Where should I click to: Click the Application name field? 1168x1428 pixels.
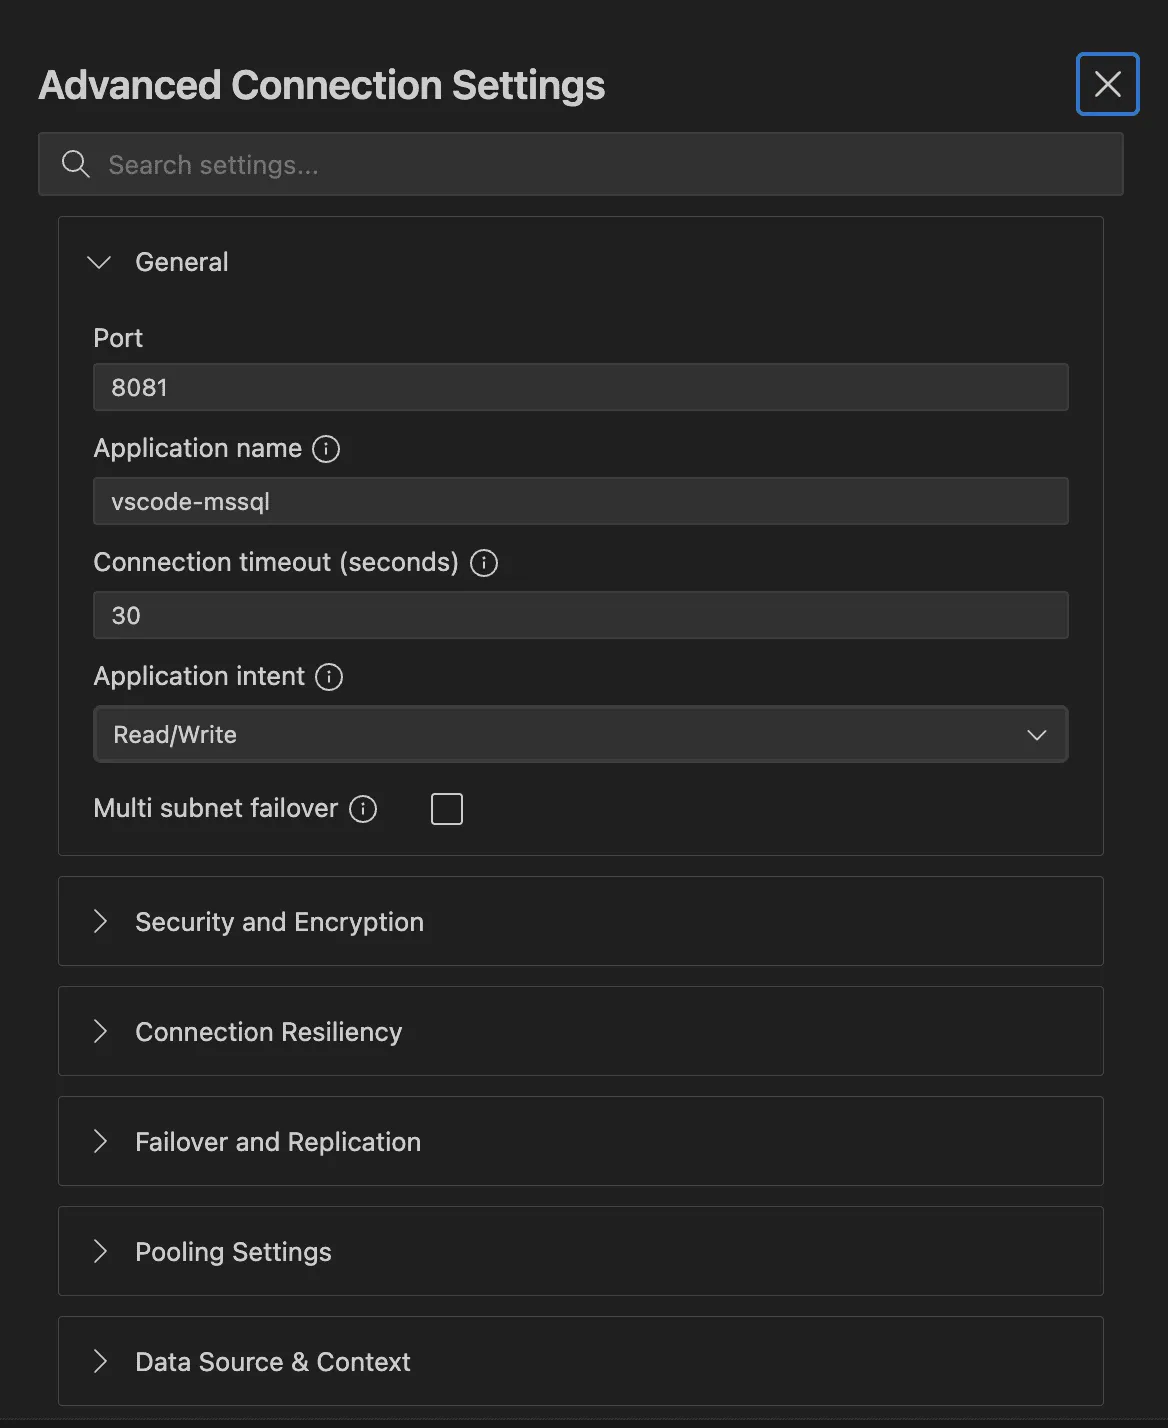coord(580,501)
